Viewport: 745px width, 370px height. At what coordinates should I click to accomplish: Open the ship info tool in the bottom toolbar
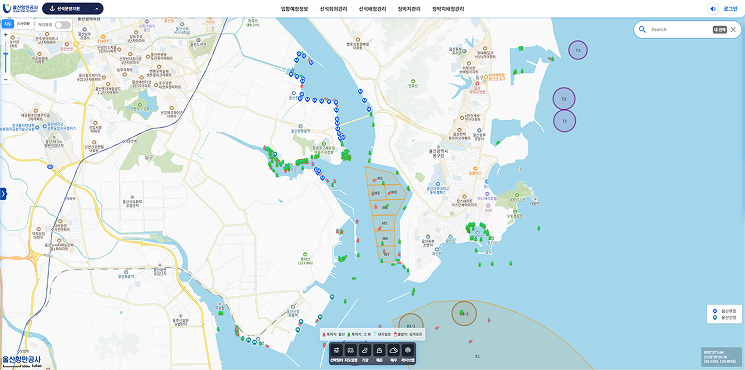(336, 354)
